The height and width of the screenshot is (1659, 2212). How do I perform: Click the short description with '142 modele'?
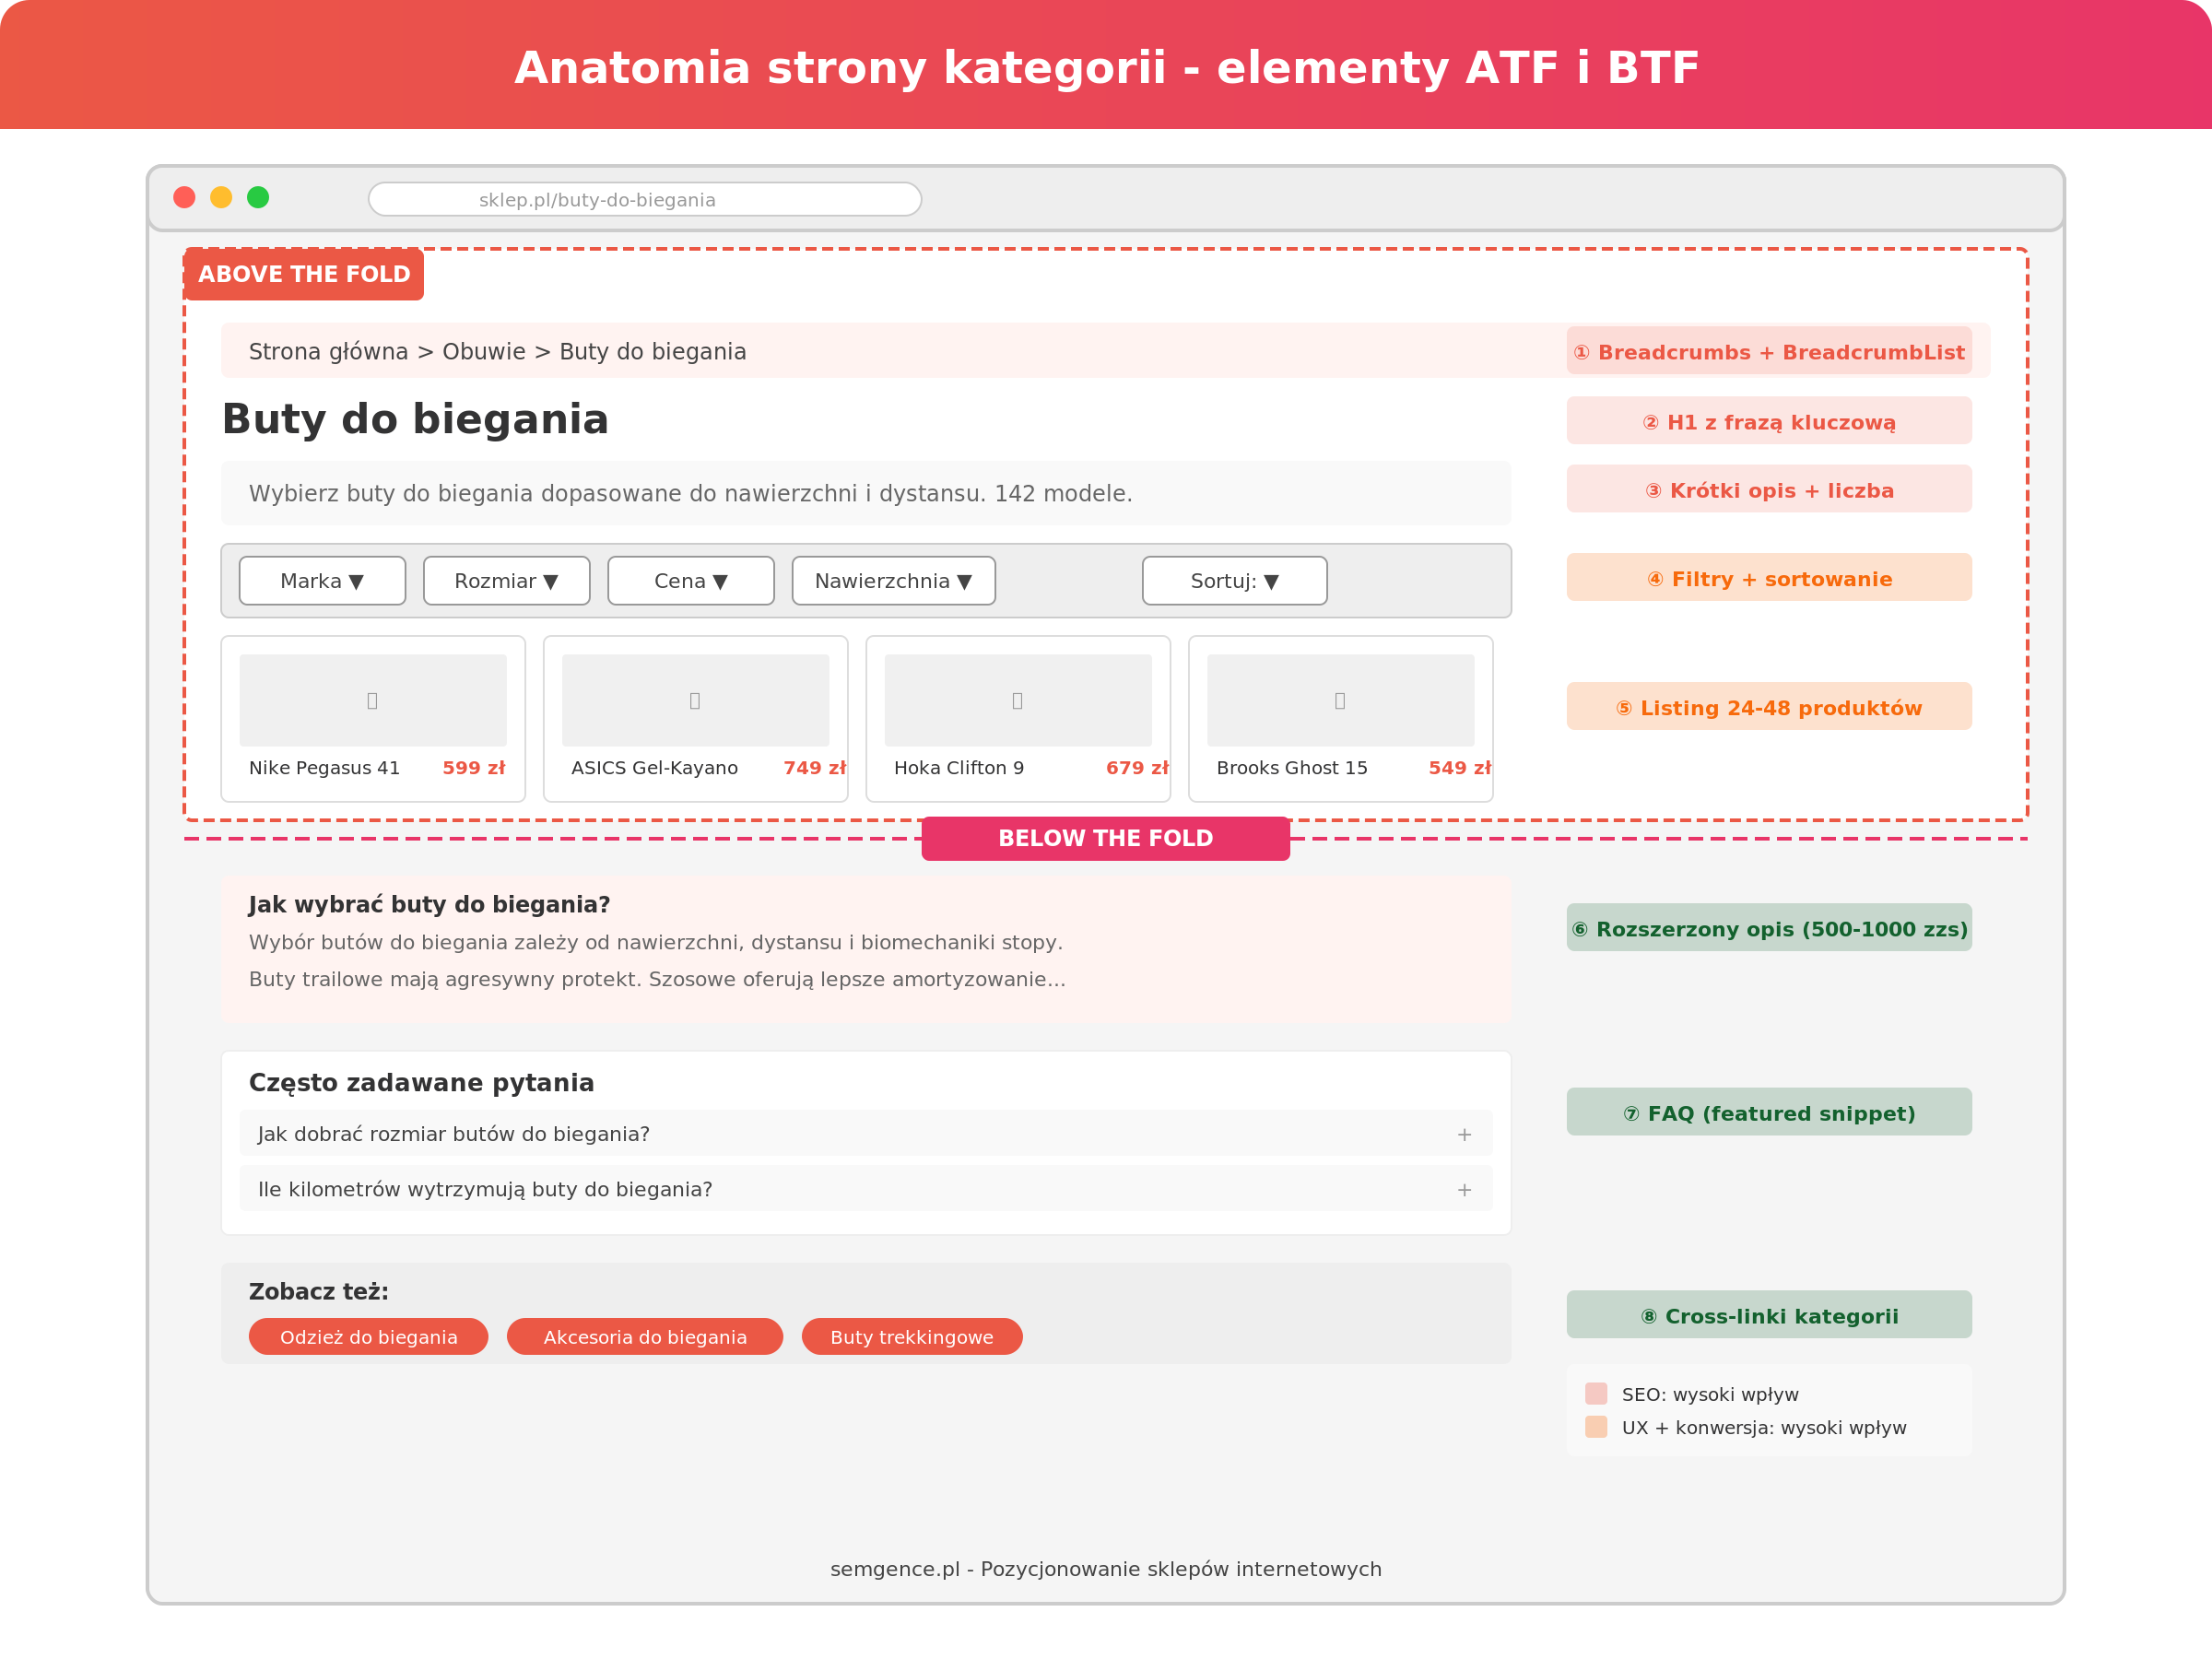(x=866, y=493)
